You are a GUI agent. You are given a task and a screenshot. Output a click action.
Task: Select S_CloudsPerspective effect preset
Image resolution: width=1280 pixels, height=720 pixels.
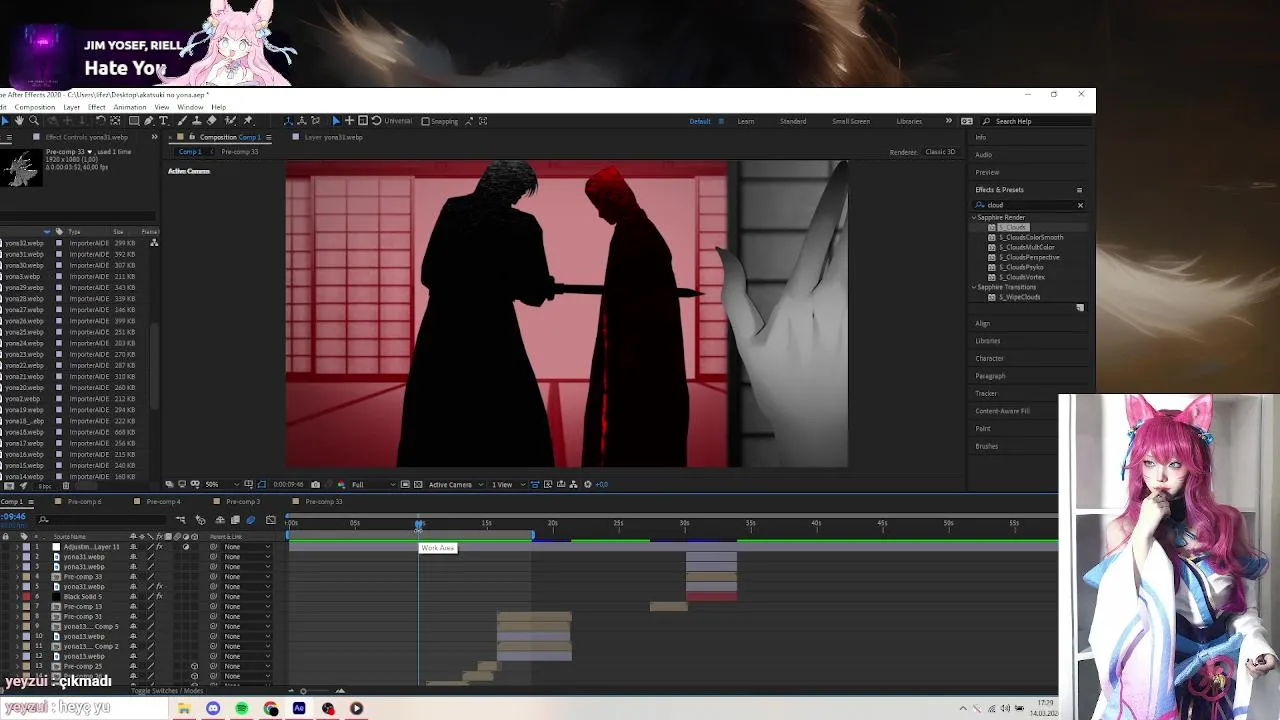1029,257
